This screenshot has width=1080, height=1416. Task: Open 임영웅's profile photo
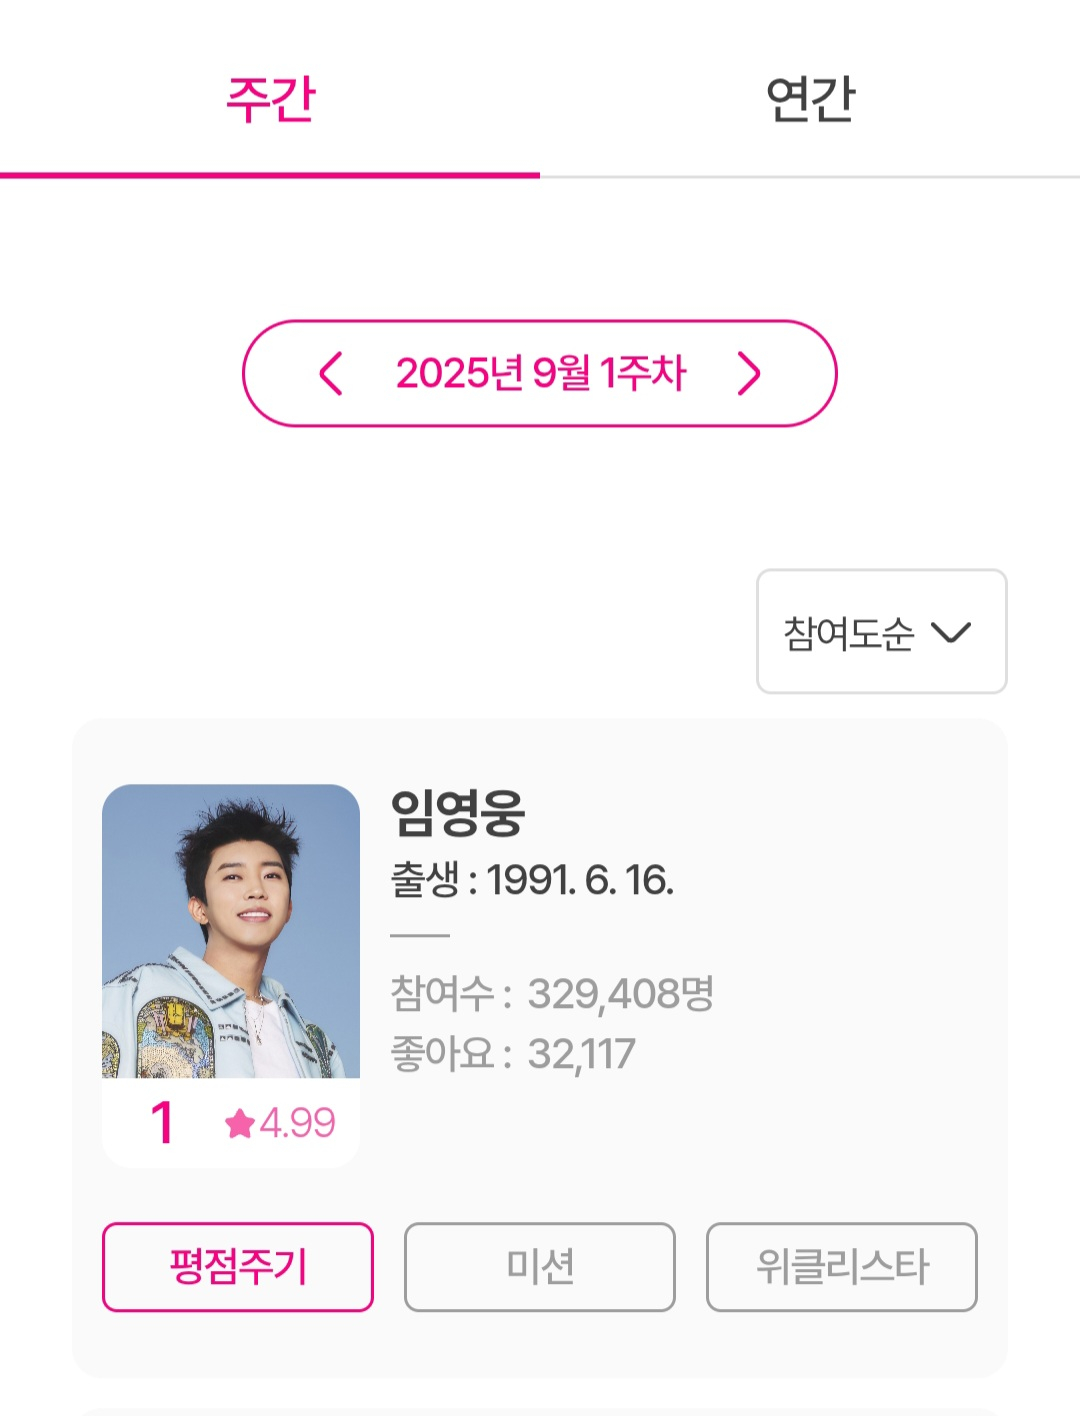[x=231, y=930]
